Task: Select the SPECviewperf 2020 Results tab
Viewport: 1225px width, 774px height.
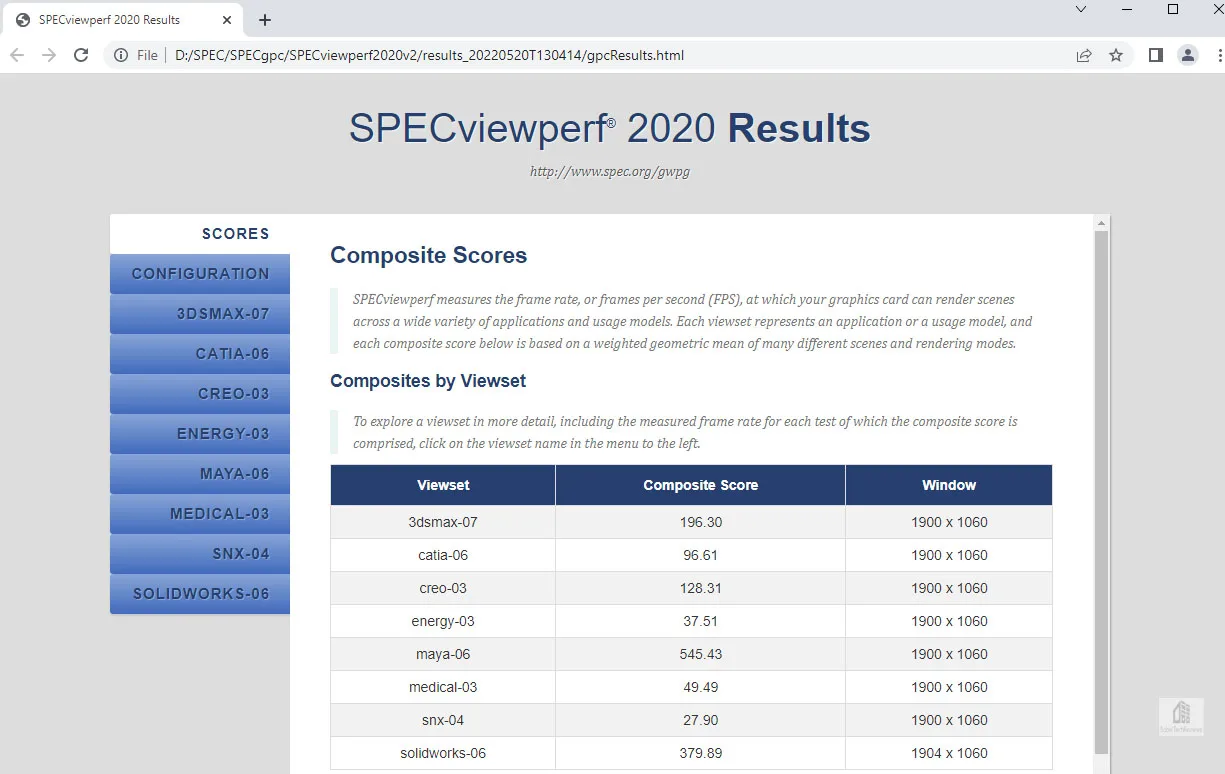Action: click(125, 20)
